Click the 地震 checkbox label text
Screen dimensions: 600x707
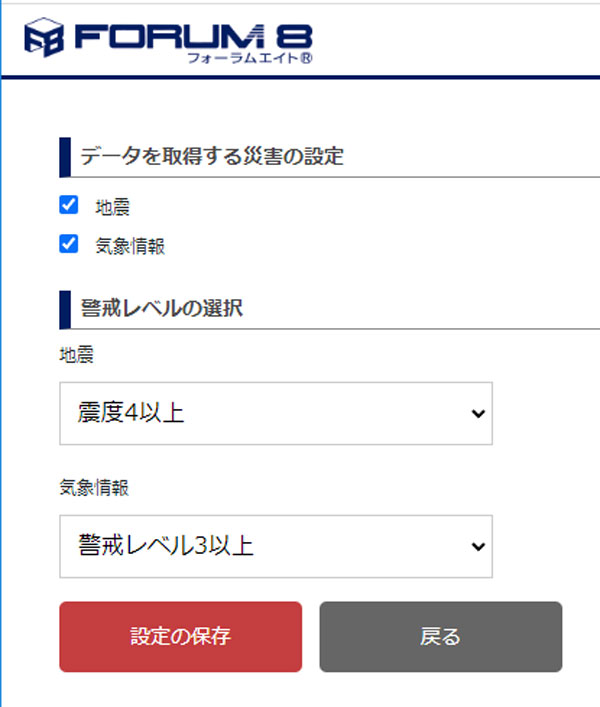point(113,207)
